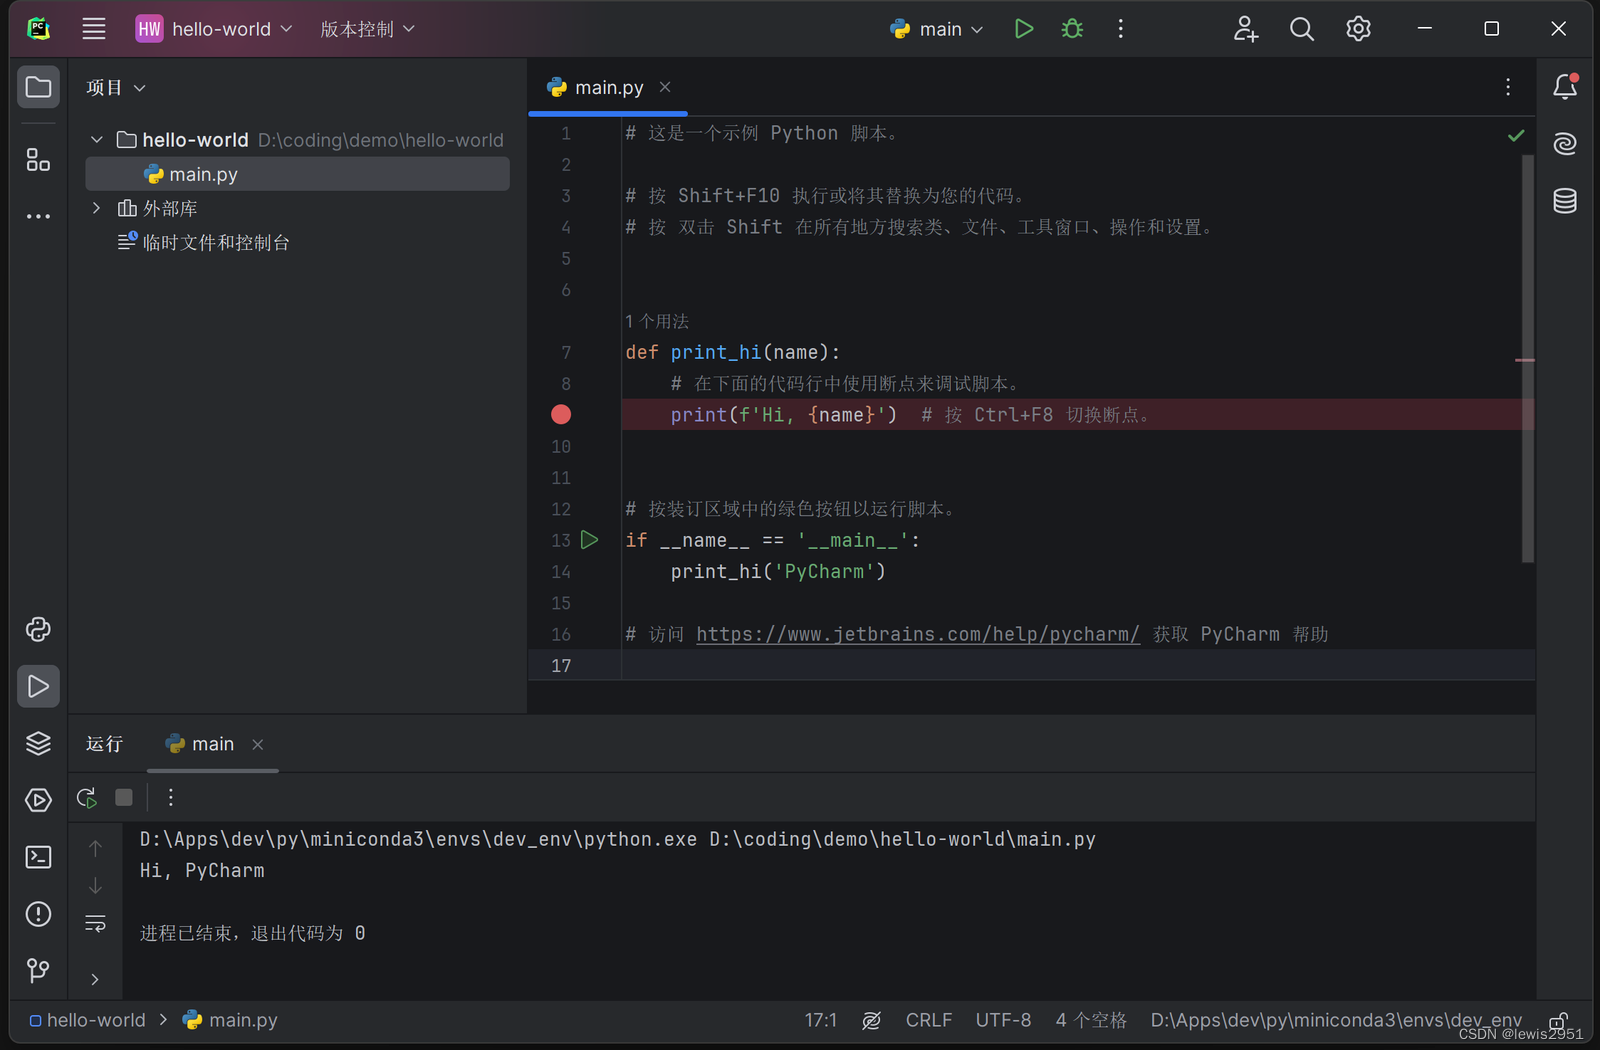This screenshot has height=1050, width=1600.
Task: Open the Git version control tool window
Action: click(38, 970)
